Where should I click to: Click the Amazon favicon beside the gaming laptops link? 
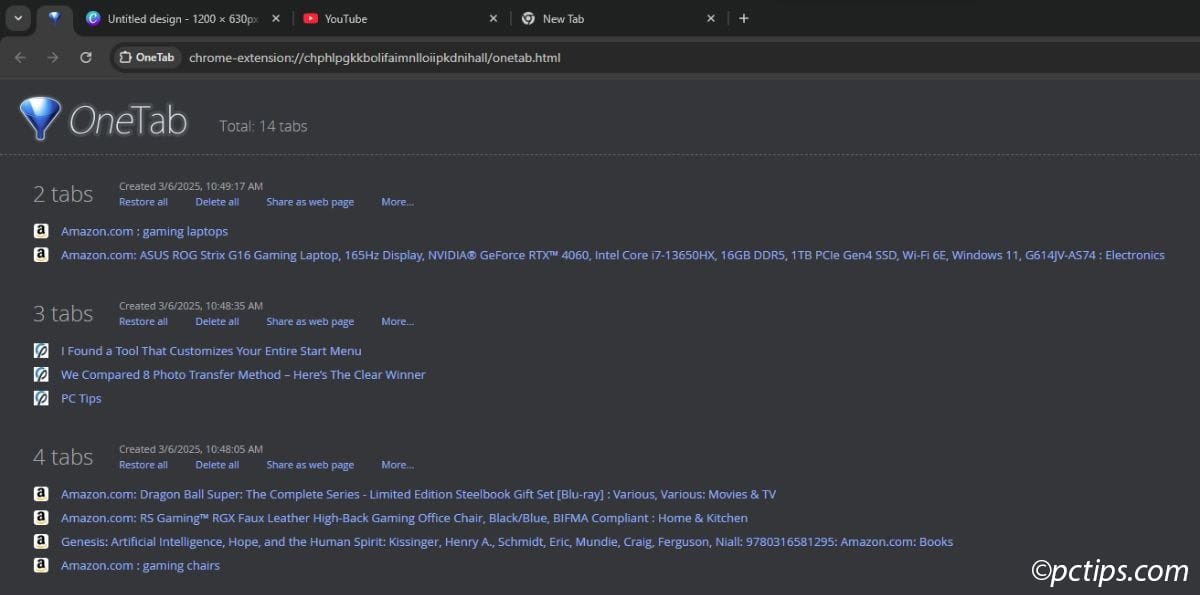[x=41, y=230]
